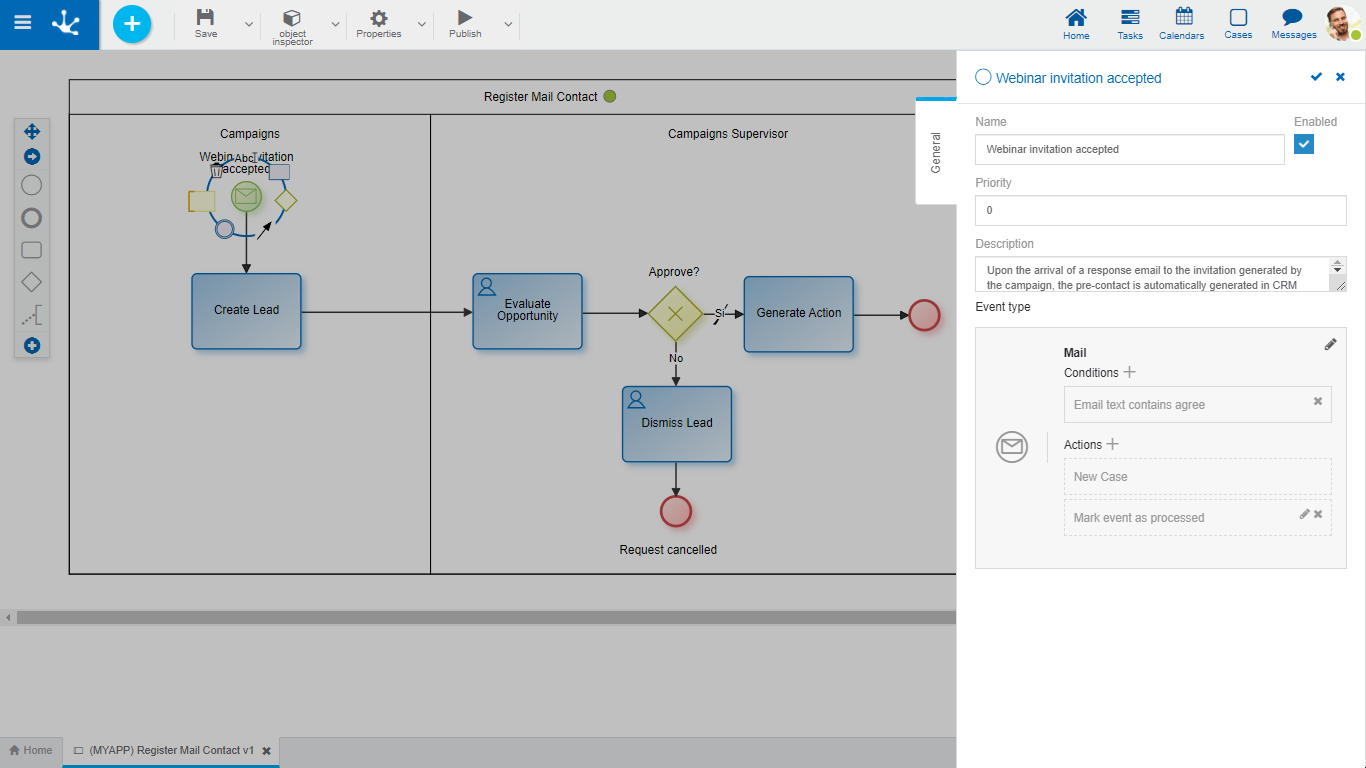This screenshot has height=768, width=1366.
Task: Add a new action with plus icon
Action: (x=1112, y=444)
